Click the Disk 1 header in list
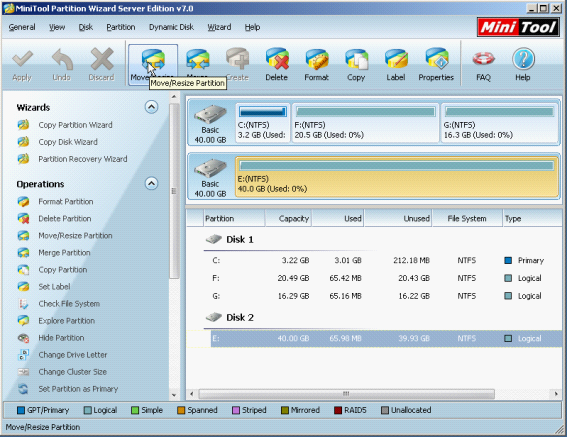567x437 pixels. coord(240,239)
